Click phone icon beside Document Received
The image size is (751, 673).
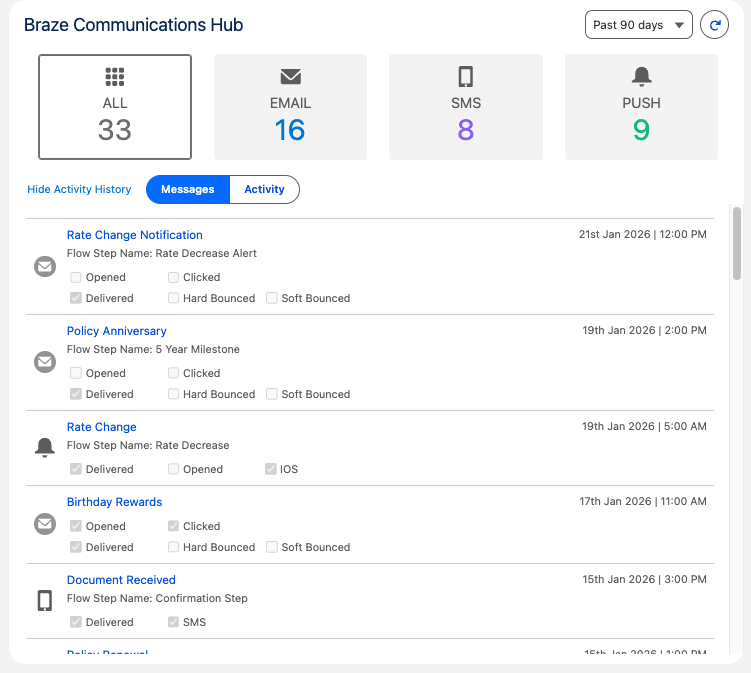pyautogui.click(x=45, y=600)
